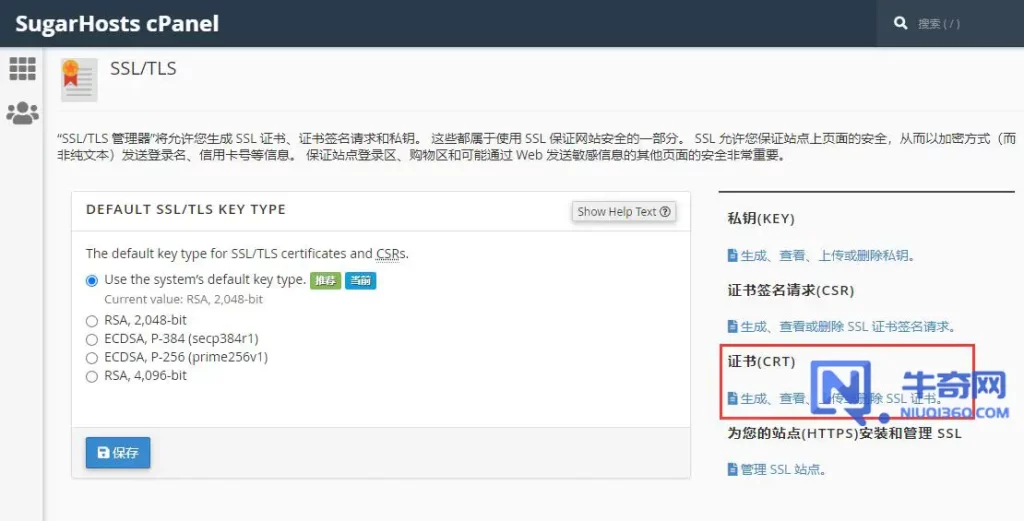1024x521 pixels.
Task: Click the blue 保存 save button
Action: click(x=118, y=452)
